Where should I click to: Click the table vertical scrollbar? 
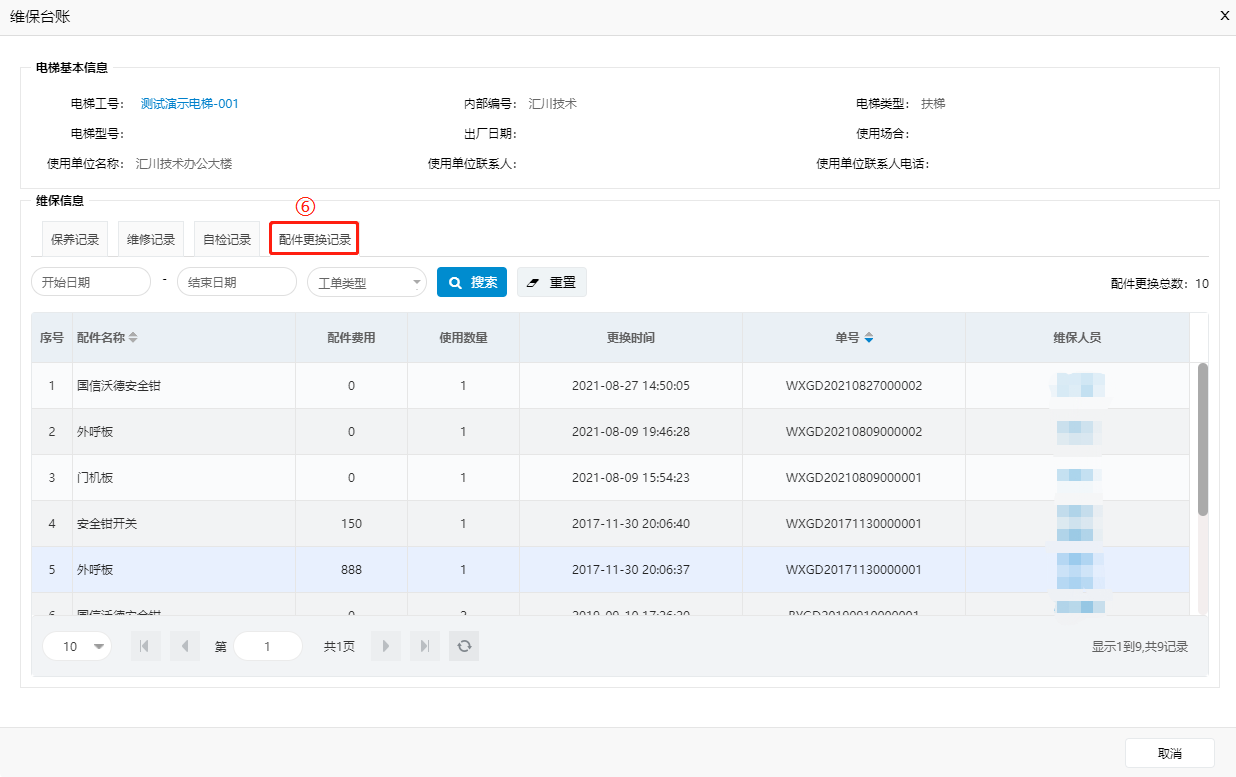pos(1203,440)
